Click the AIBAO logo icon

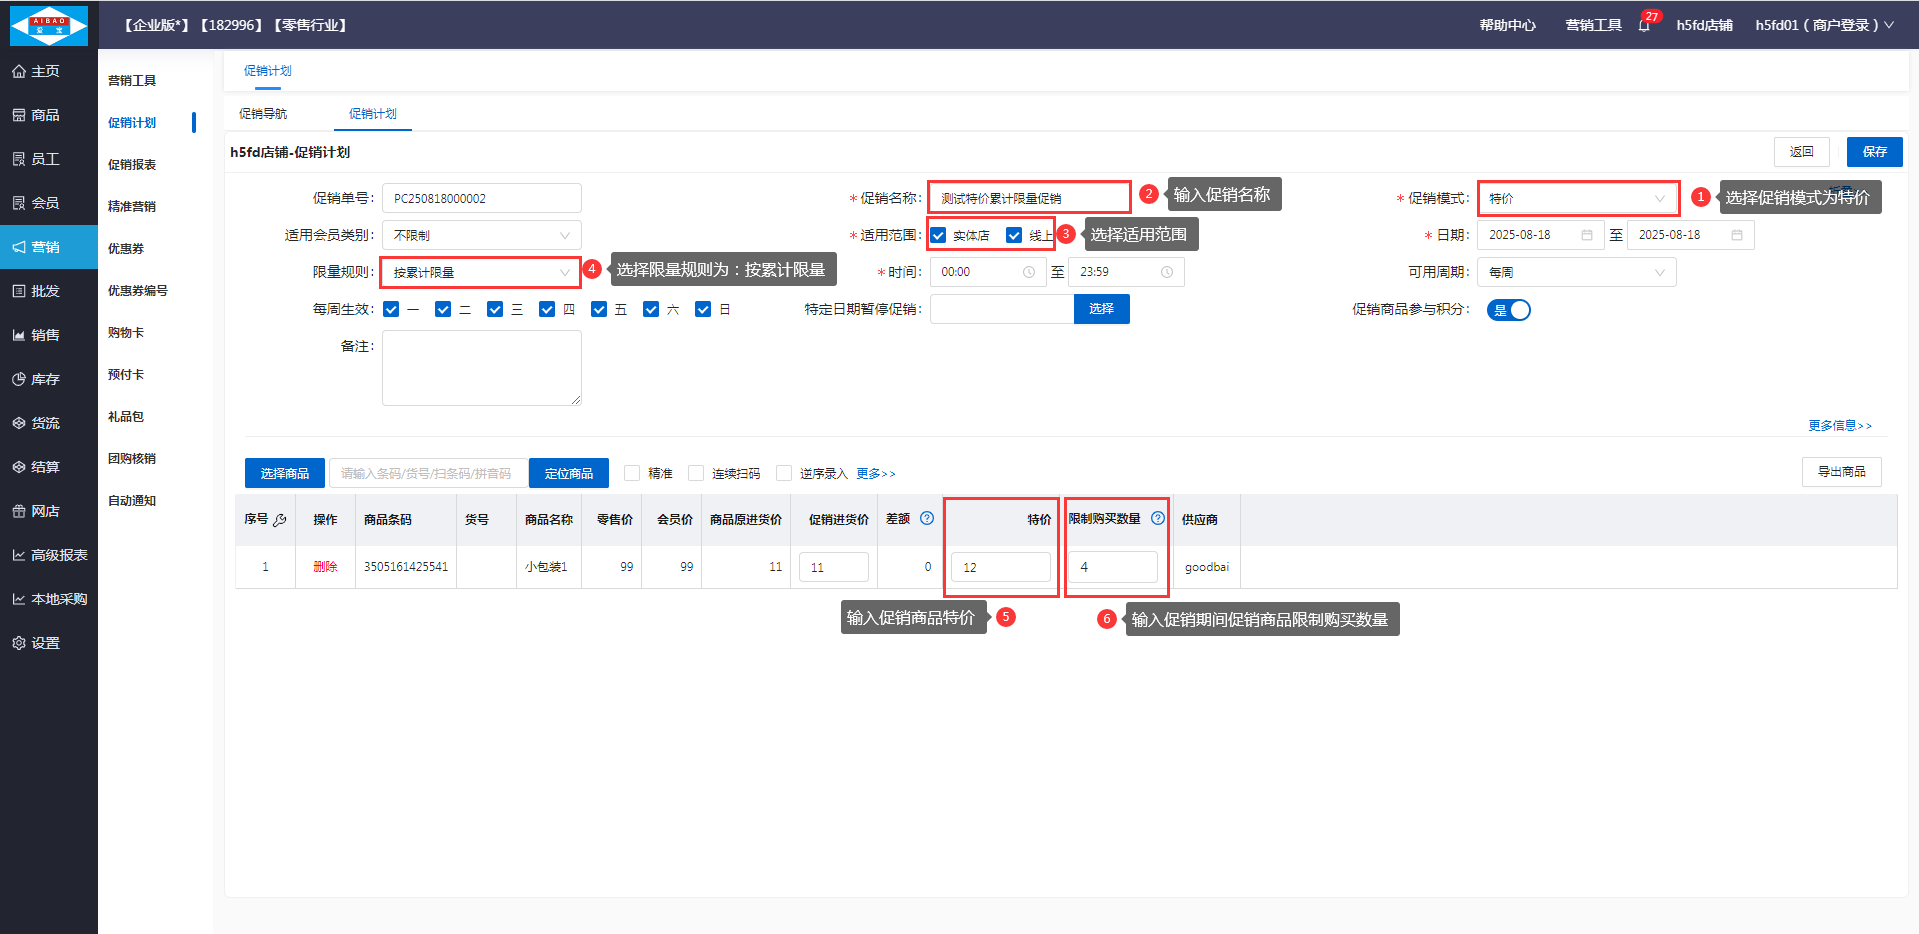click(x=48, y=25)
